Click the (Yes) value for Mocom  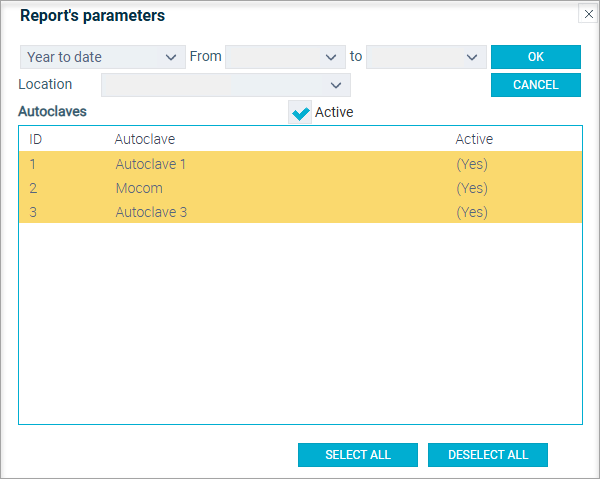(x=472, y=188)
